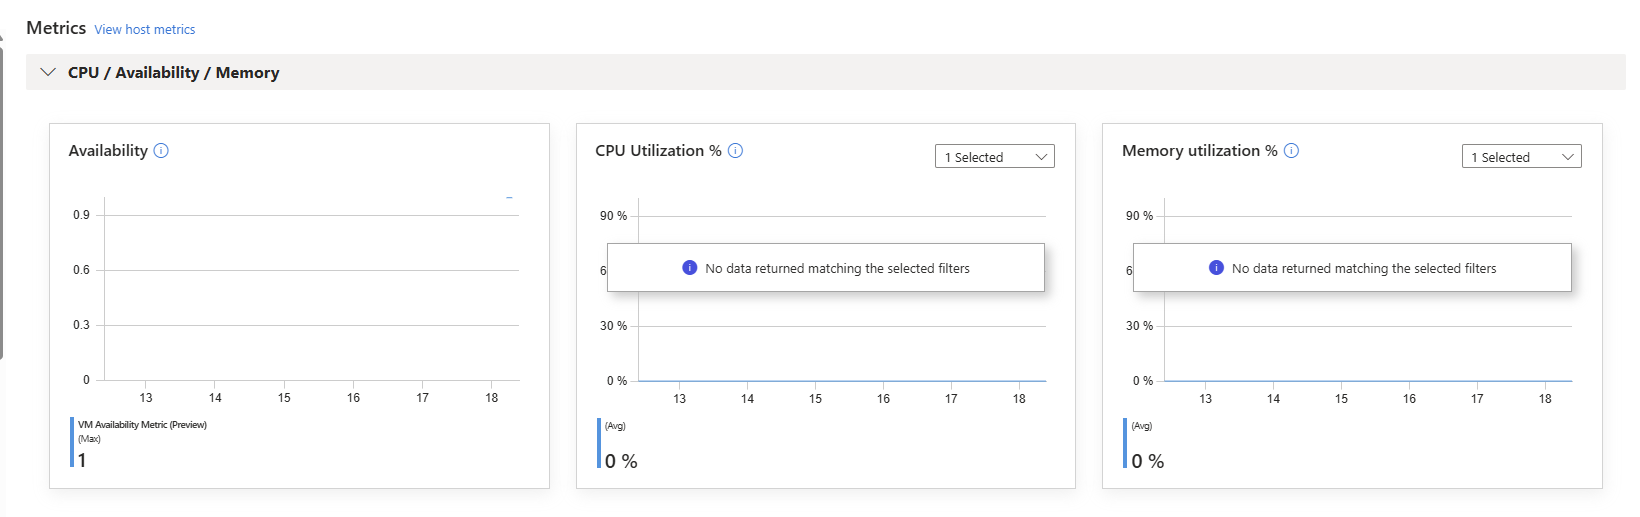Click info icon in Memory no-data message
The height and width of the screenshot is (517, 1640).
(1216, 268)
